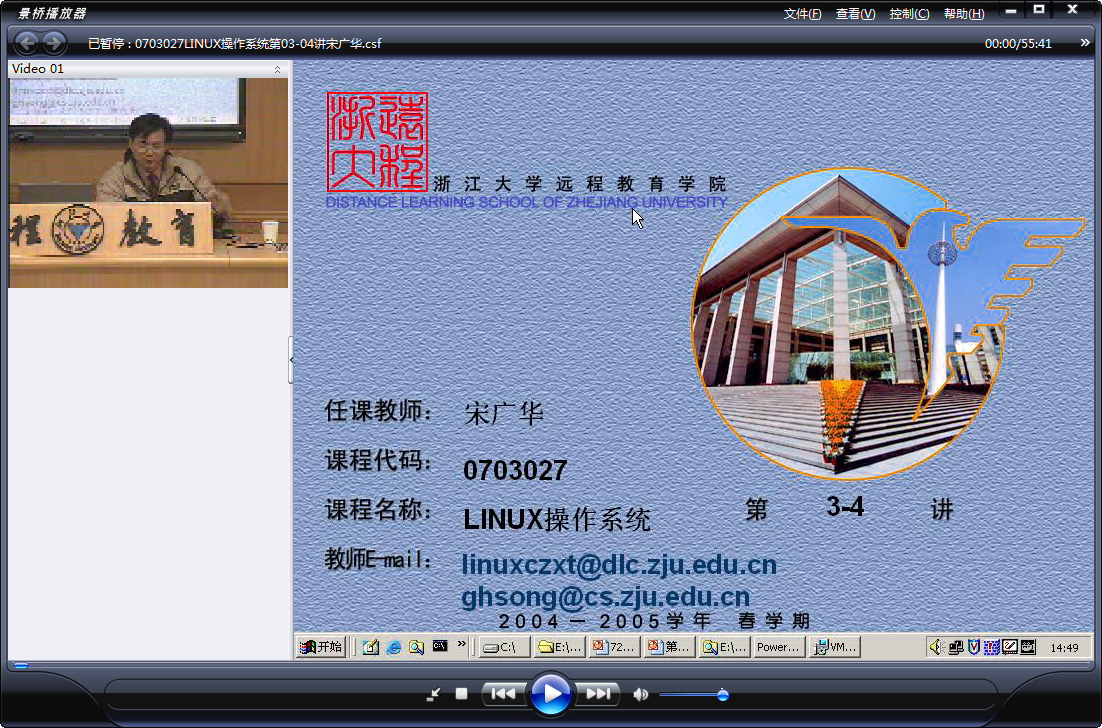The width and height of the screenshot is (1102, 728).
Task: Click the seek bar position handle
Action: pos(21,665)
